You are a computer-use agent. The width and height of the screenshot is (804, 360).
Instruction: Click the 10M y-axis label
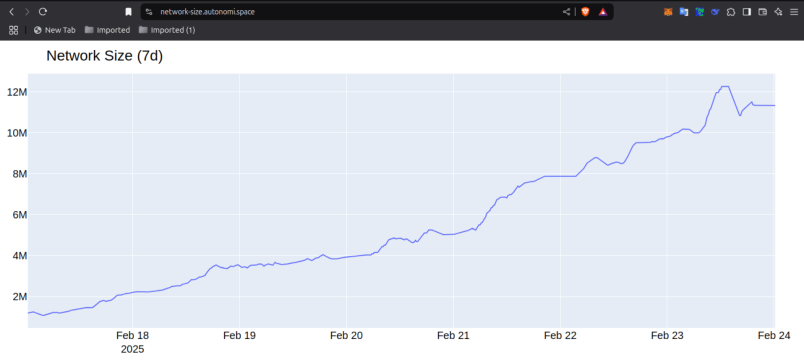tap(16, 133)
